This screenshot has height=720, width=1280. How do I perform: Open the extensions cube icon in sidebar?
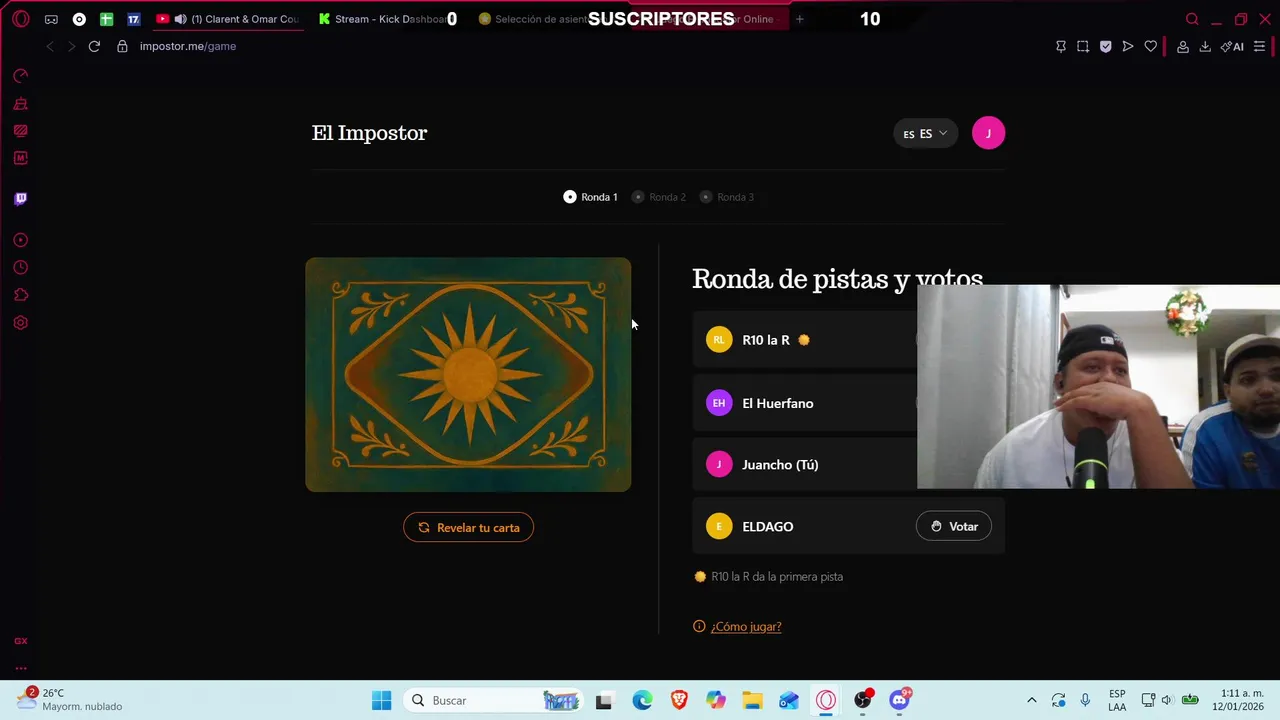coord(20,295)
